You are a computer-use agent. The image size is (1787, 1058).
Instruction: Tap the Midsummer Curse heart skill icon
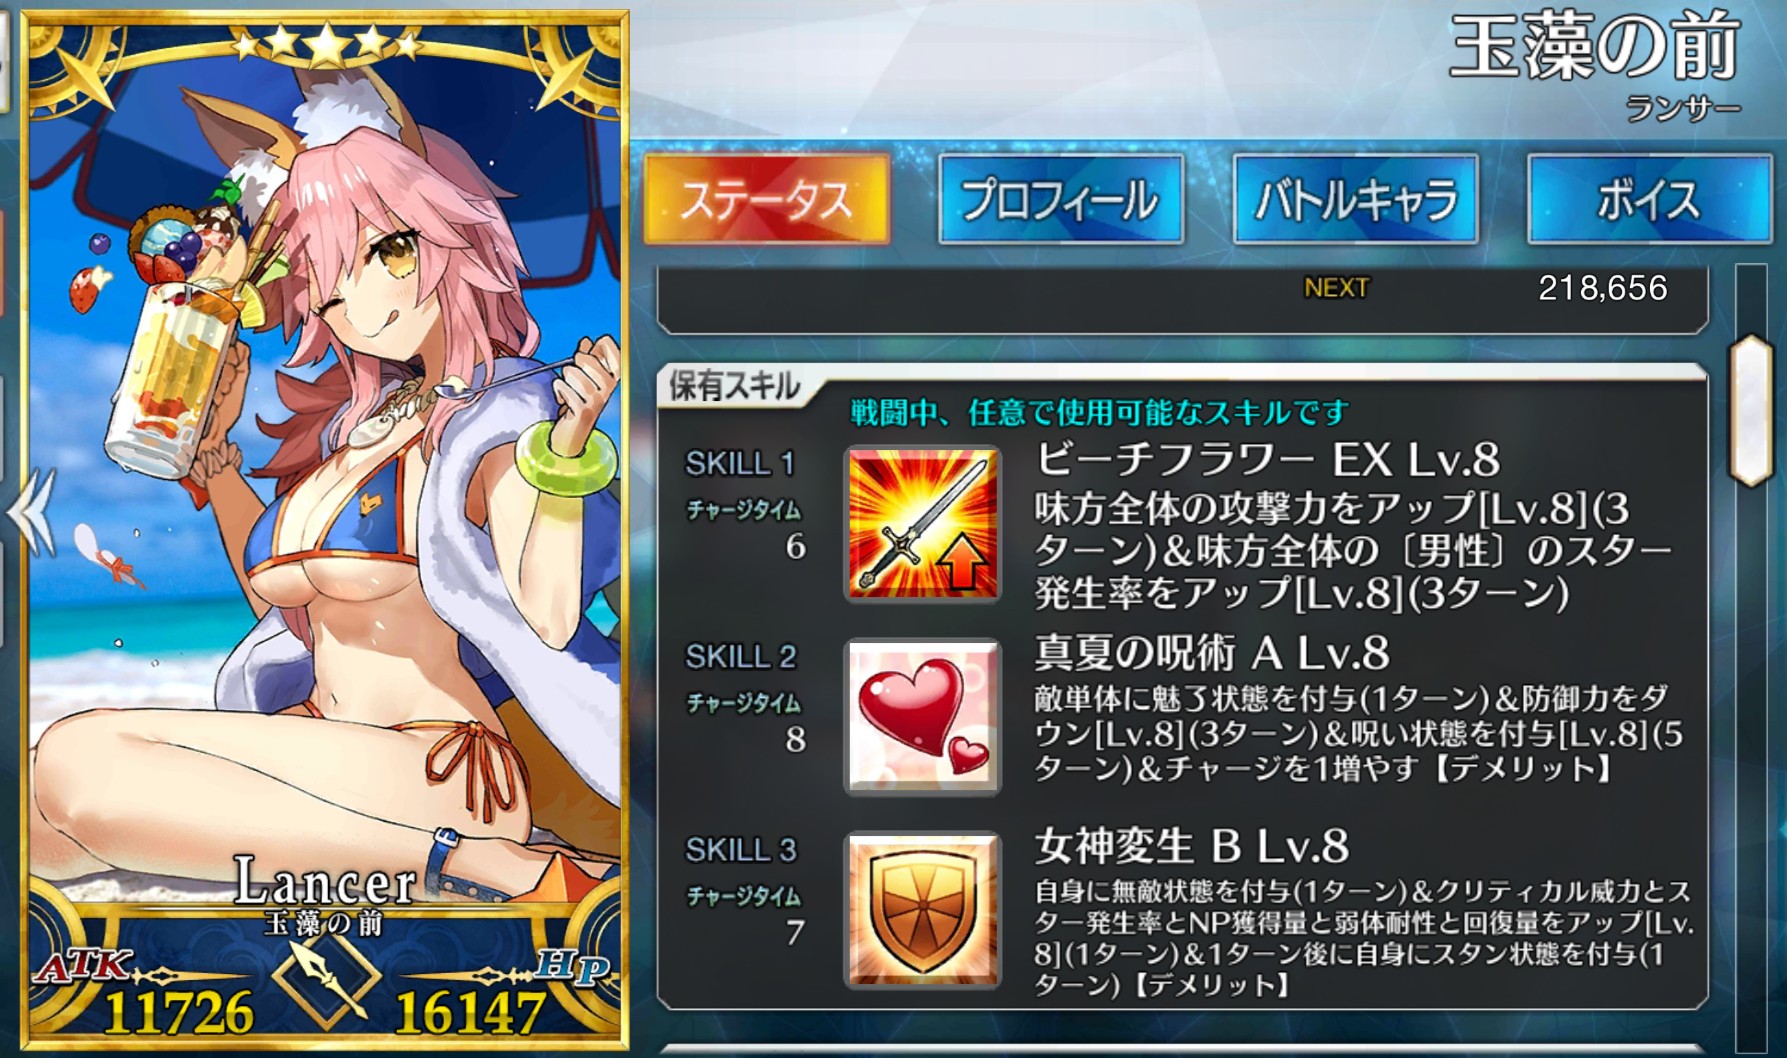point(922,716)
